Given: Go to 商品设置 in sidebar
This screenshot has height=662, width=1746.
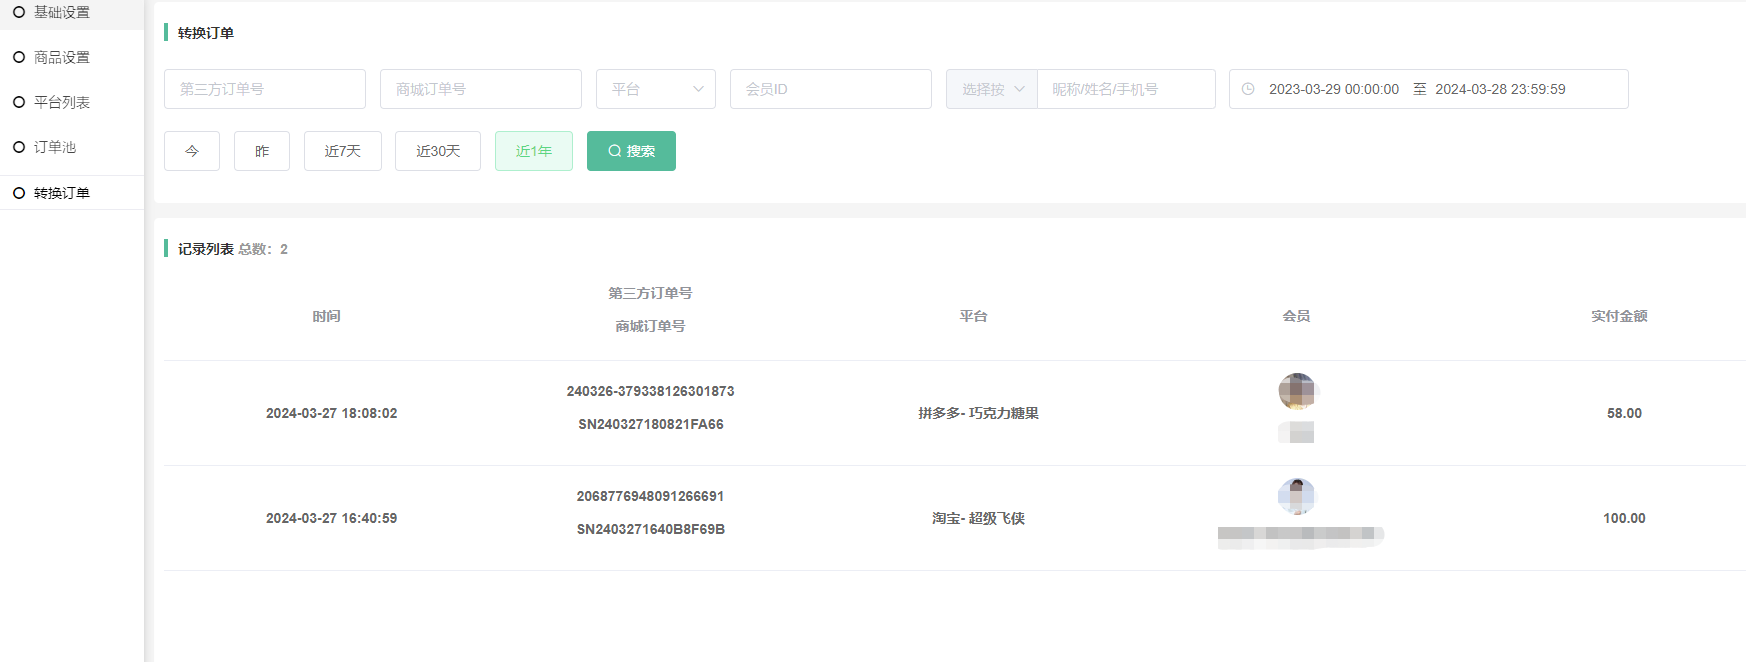Looking at the screenshot, I should click(61, 57).
